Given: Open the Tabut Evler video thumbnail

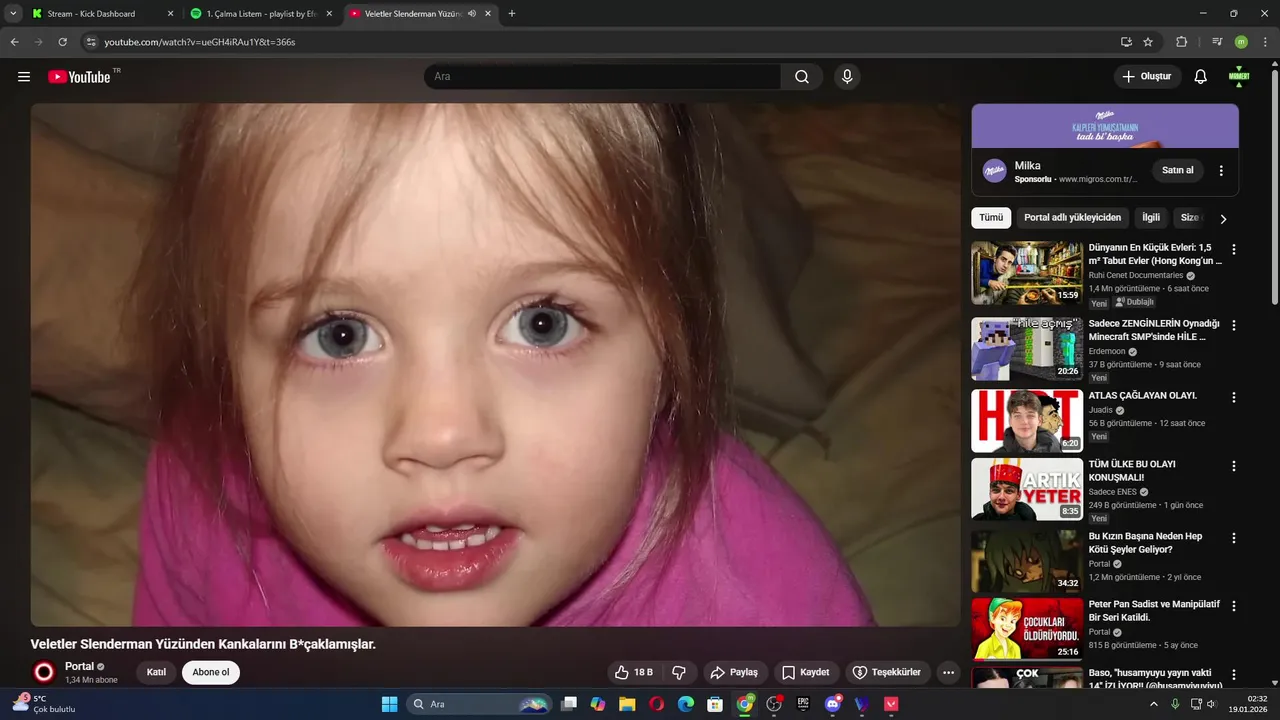Looking at the screenshot, I should pos(1027,272).
